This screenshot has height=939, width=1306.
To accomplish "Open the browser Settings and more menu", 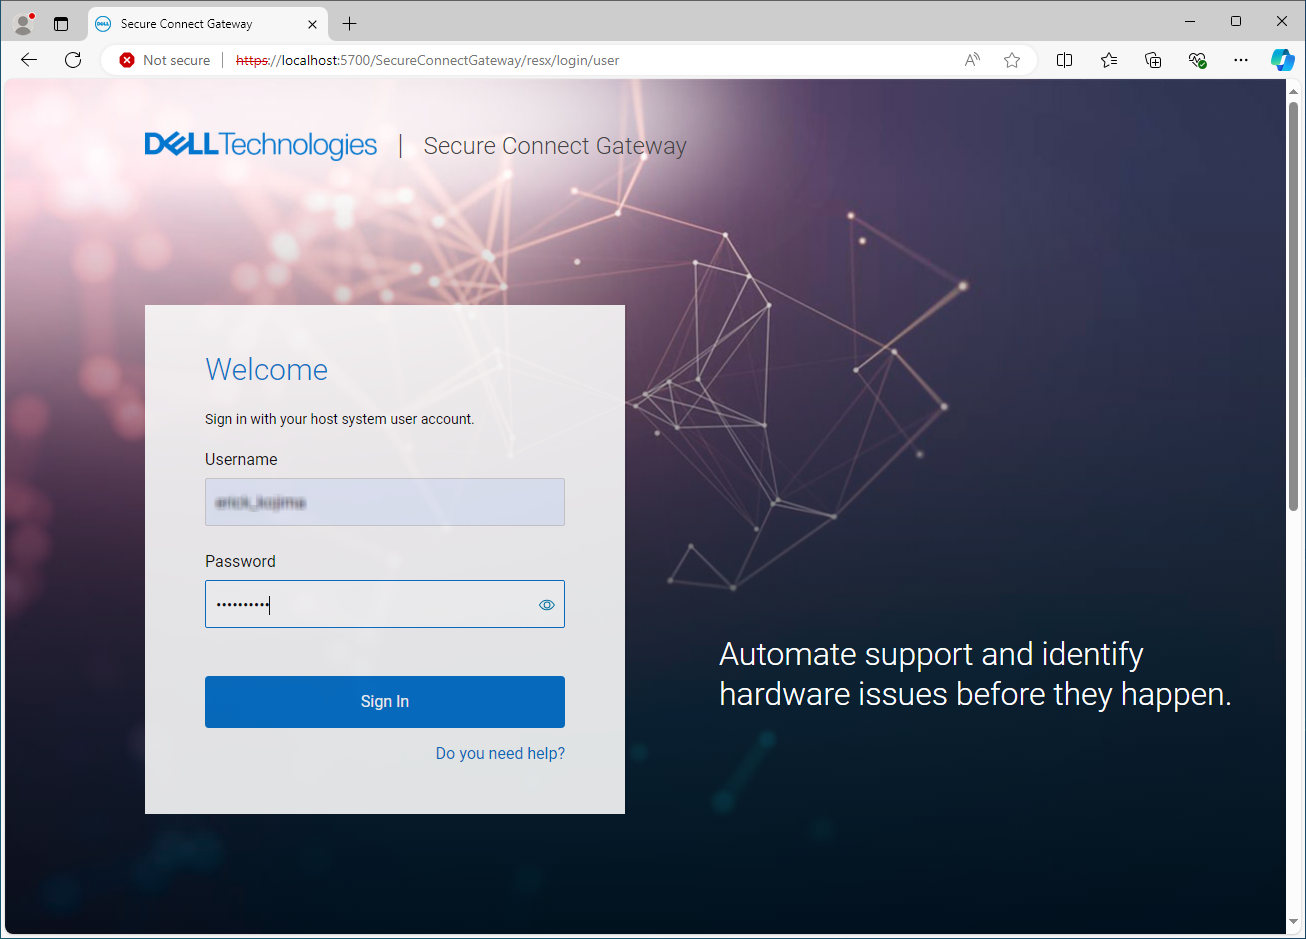I will click(x=1240, y=60).
